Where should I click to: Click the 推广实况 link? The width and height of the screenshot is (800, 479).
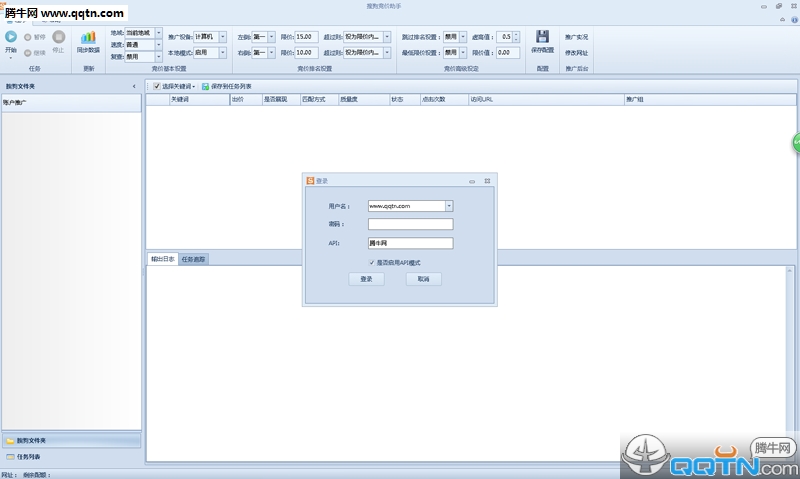click(x=577, y=37)
